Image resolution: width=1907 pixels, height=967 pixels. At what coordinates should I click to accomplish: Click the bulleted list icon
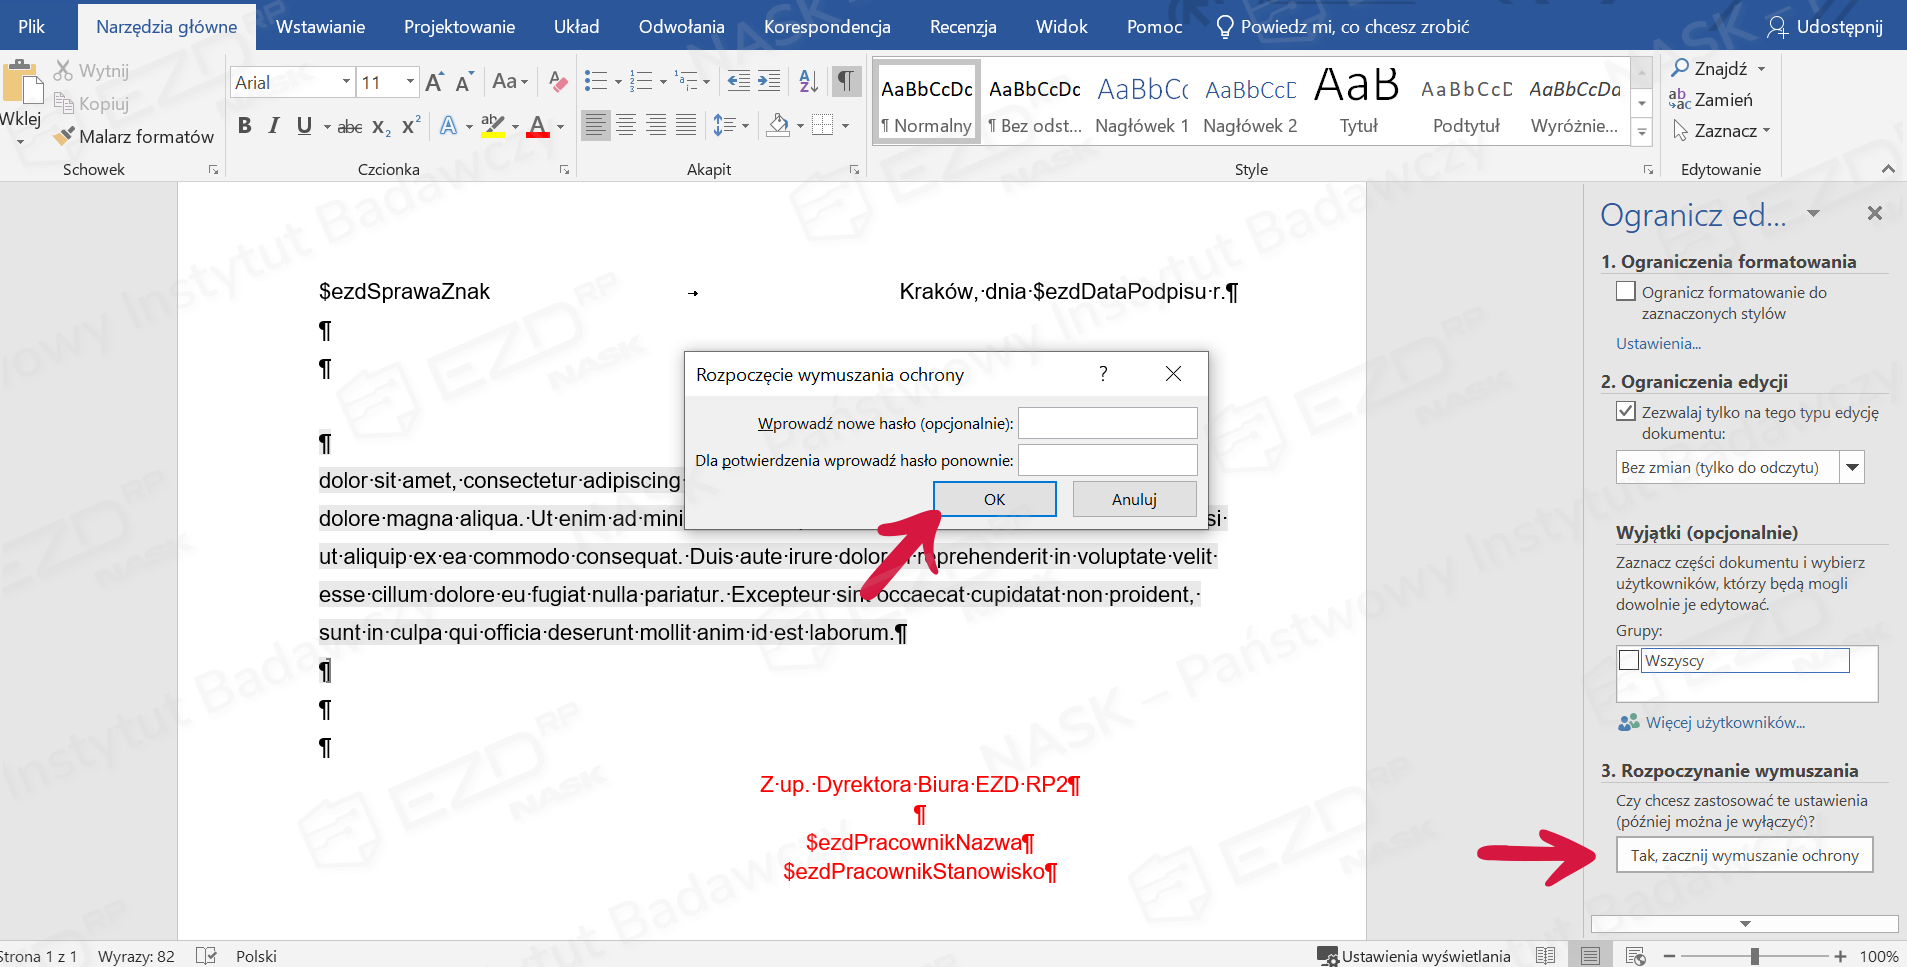[x=596, y=81]
